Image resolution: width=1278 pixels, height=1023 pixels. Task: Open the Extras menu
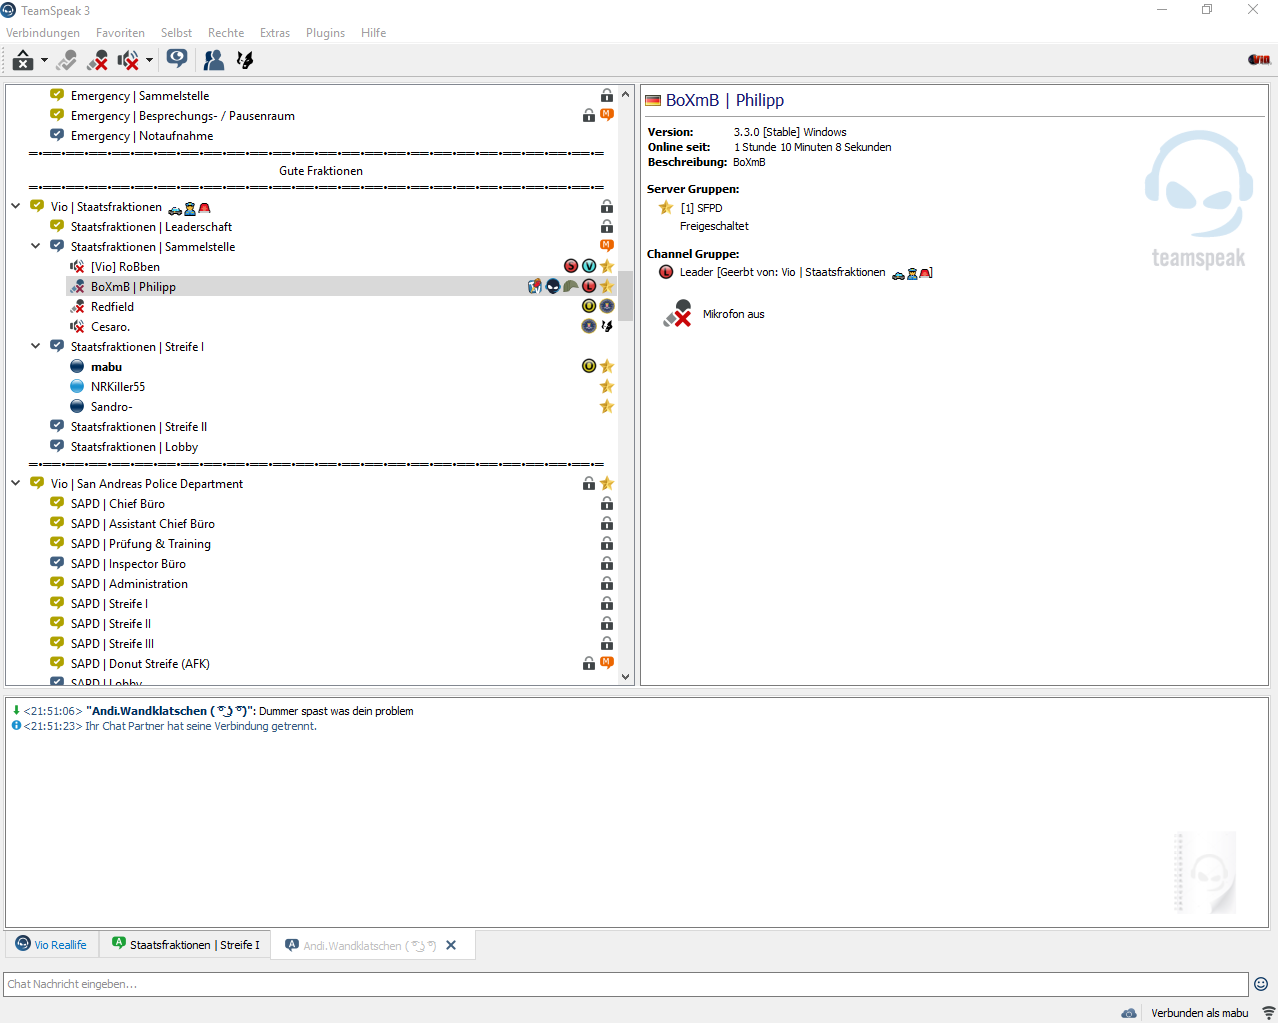(275, 33)
